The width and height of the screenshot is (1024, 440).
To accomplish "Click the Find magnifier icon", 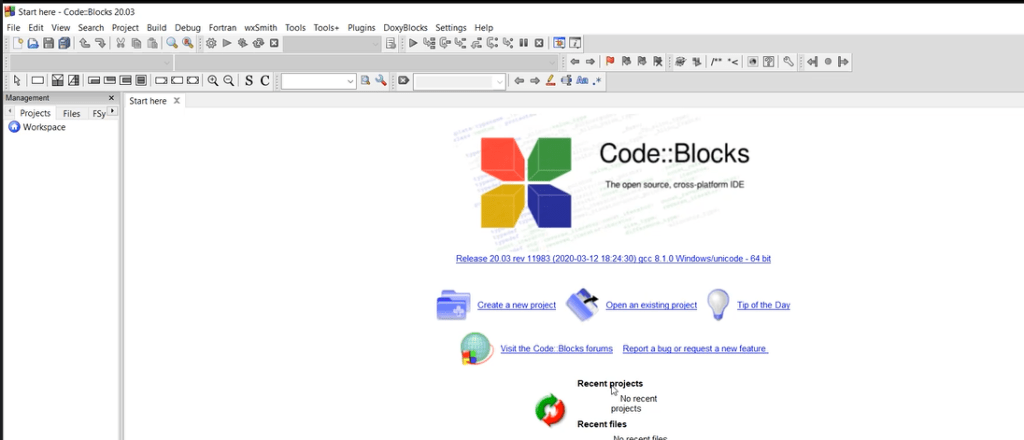I will pyautogui.click(x=172, y=43).
